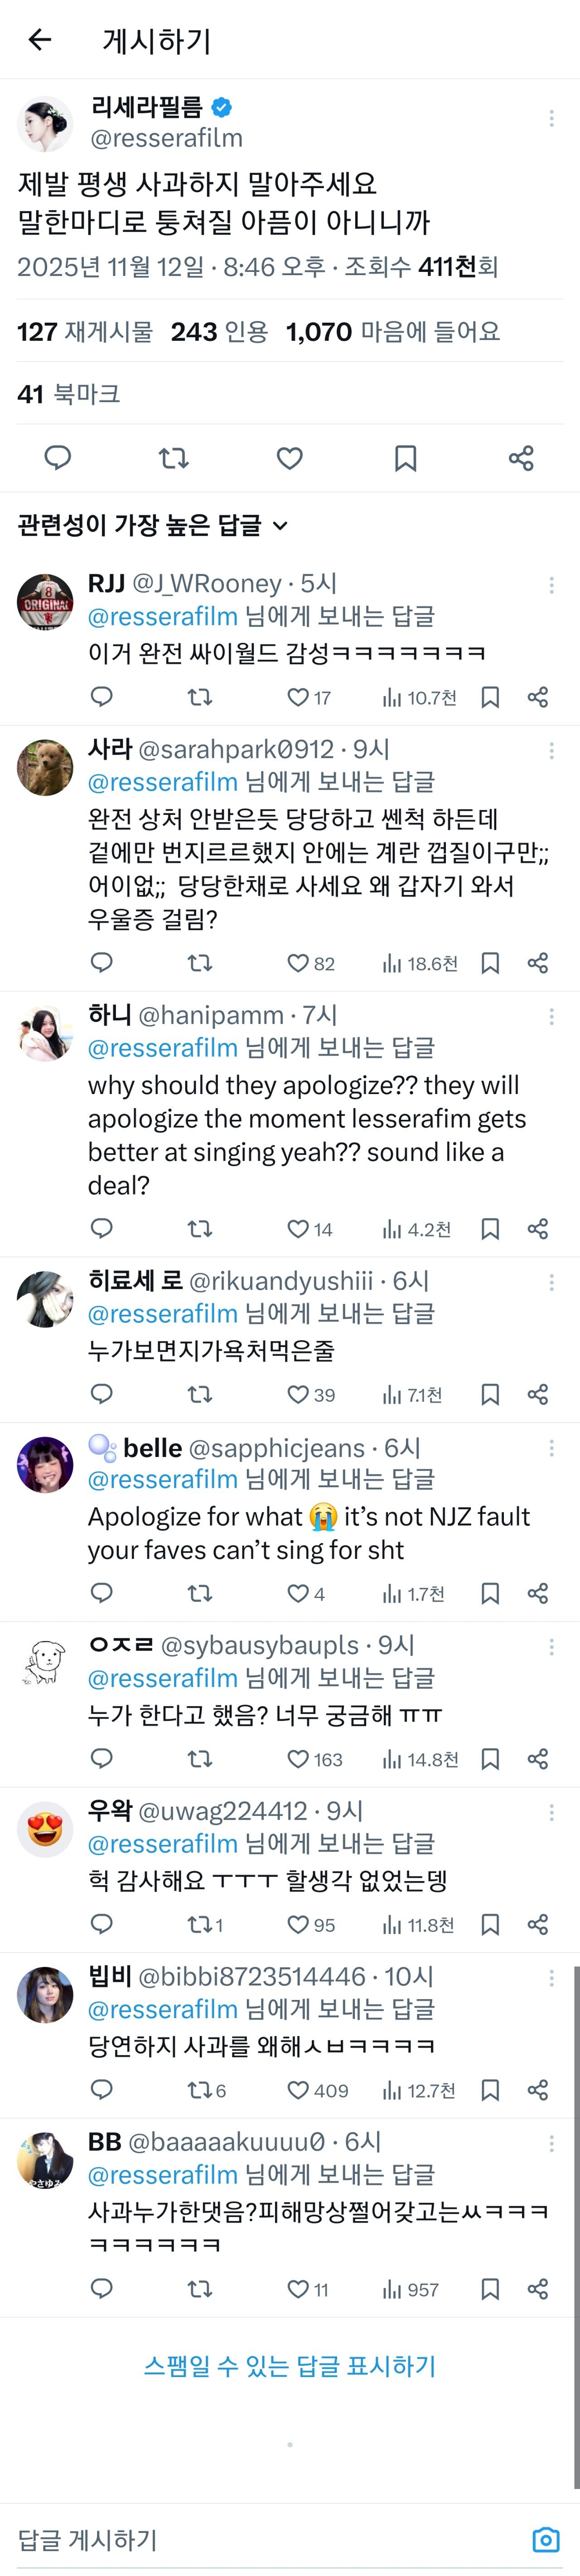Screen dimensions: 580x2576
Task: Open reply on the main post
Action: tap(58, 458)
